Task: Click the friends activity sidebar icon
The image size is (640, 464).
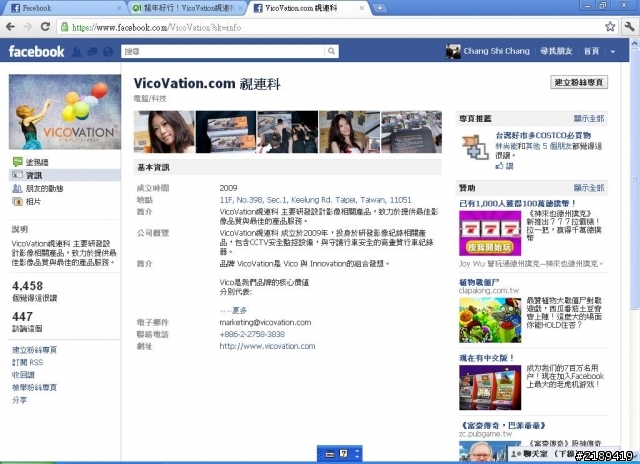Action: (18, 188)
